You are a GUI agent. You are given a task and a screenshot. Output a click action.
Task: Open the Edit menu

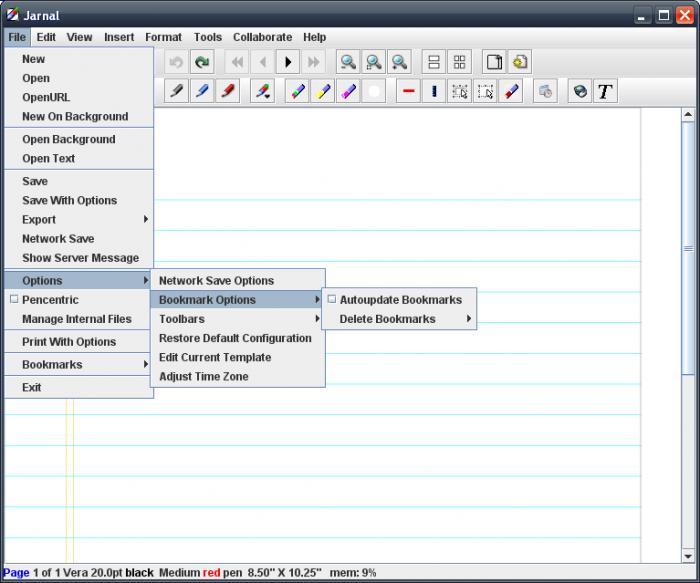tap(46, 37)
